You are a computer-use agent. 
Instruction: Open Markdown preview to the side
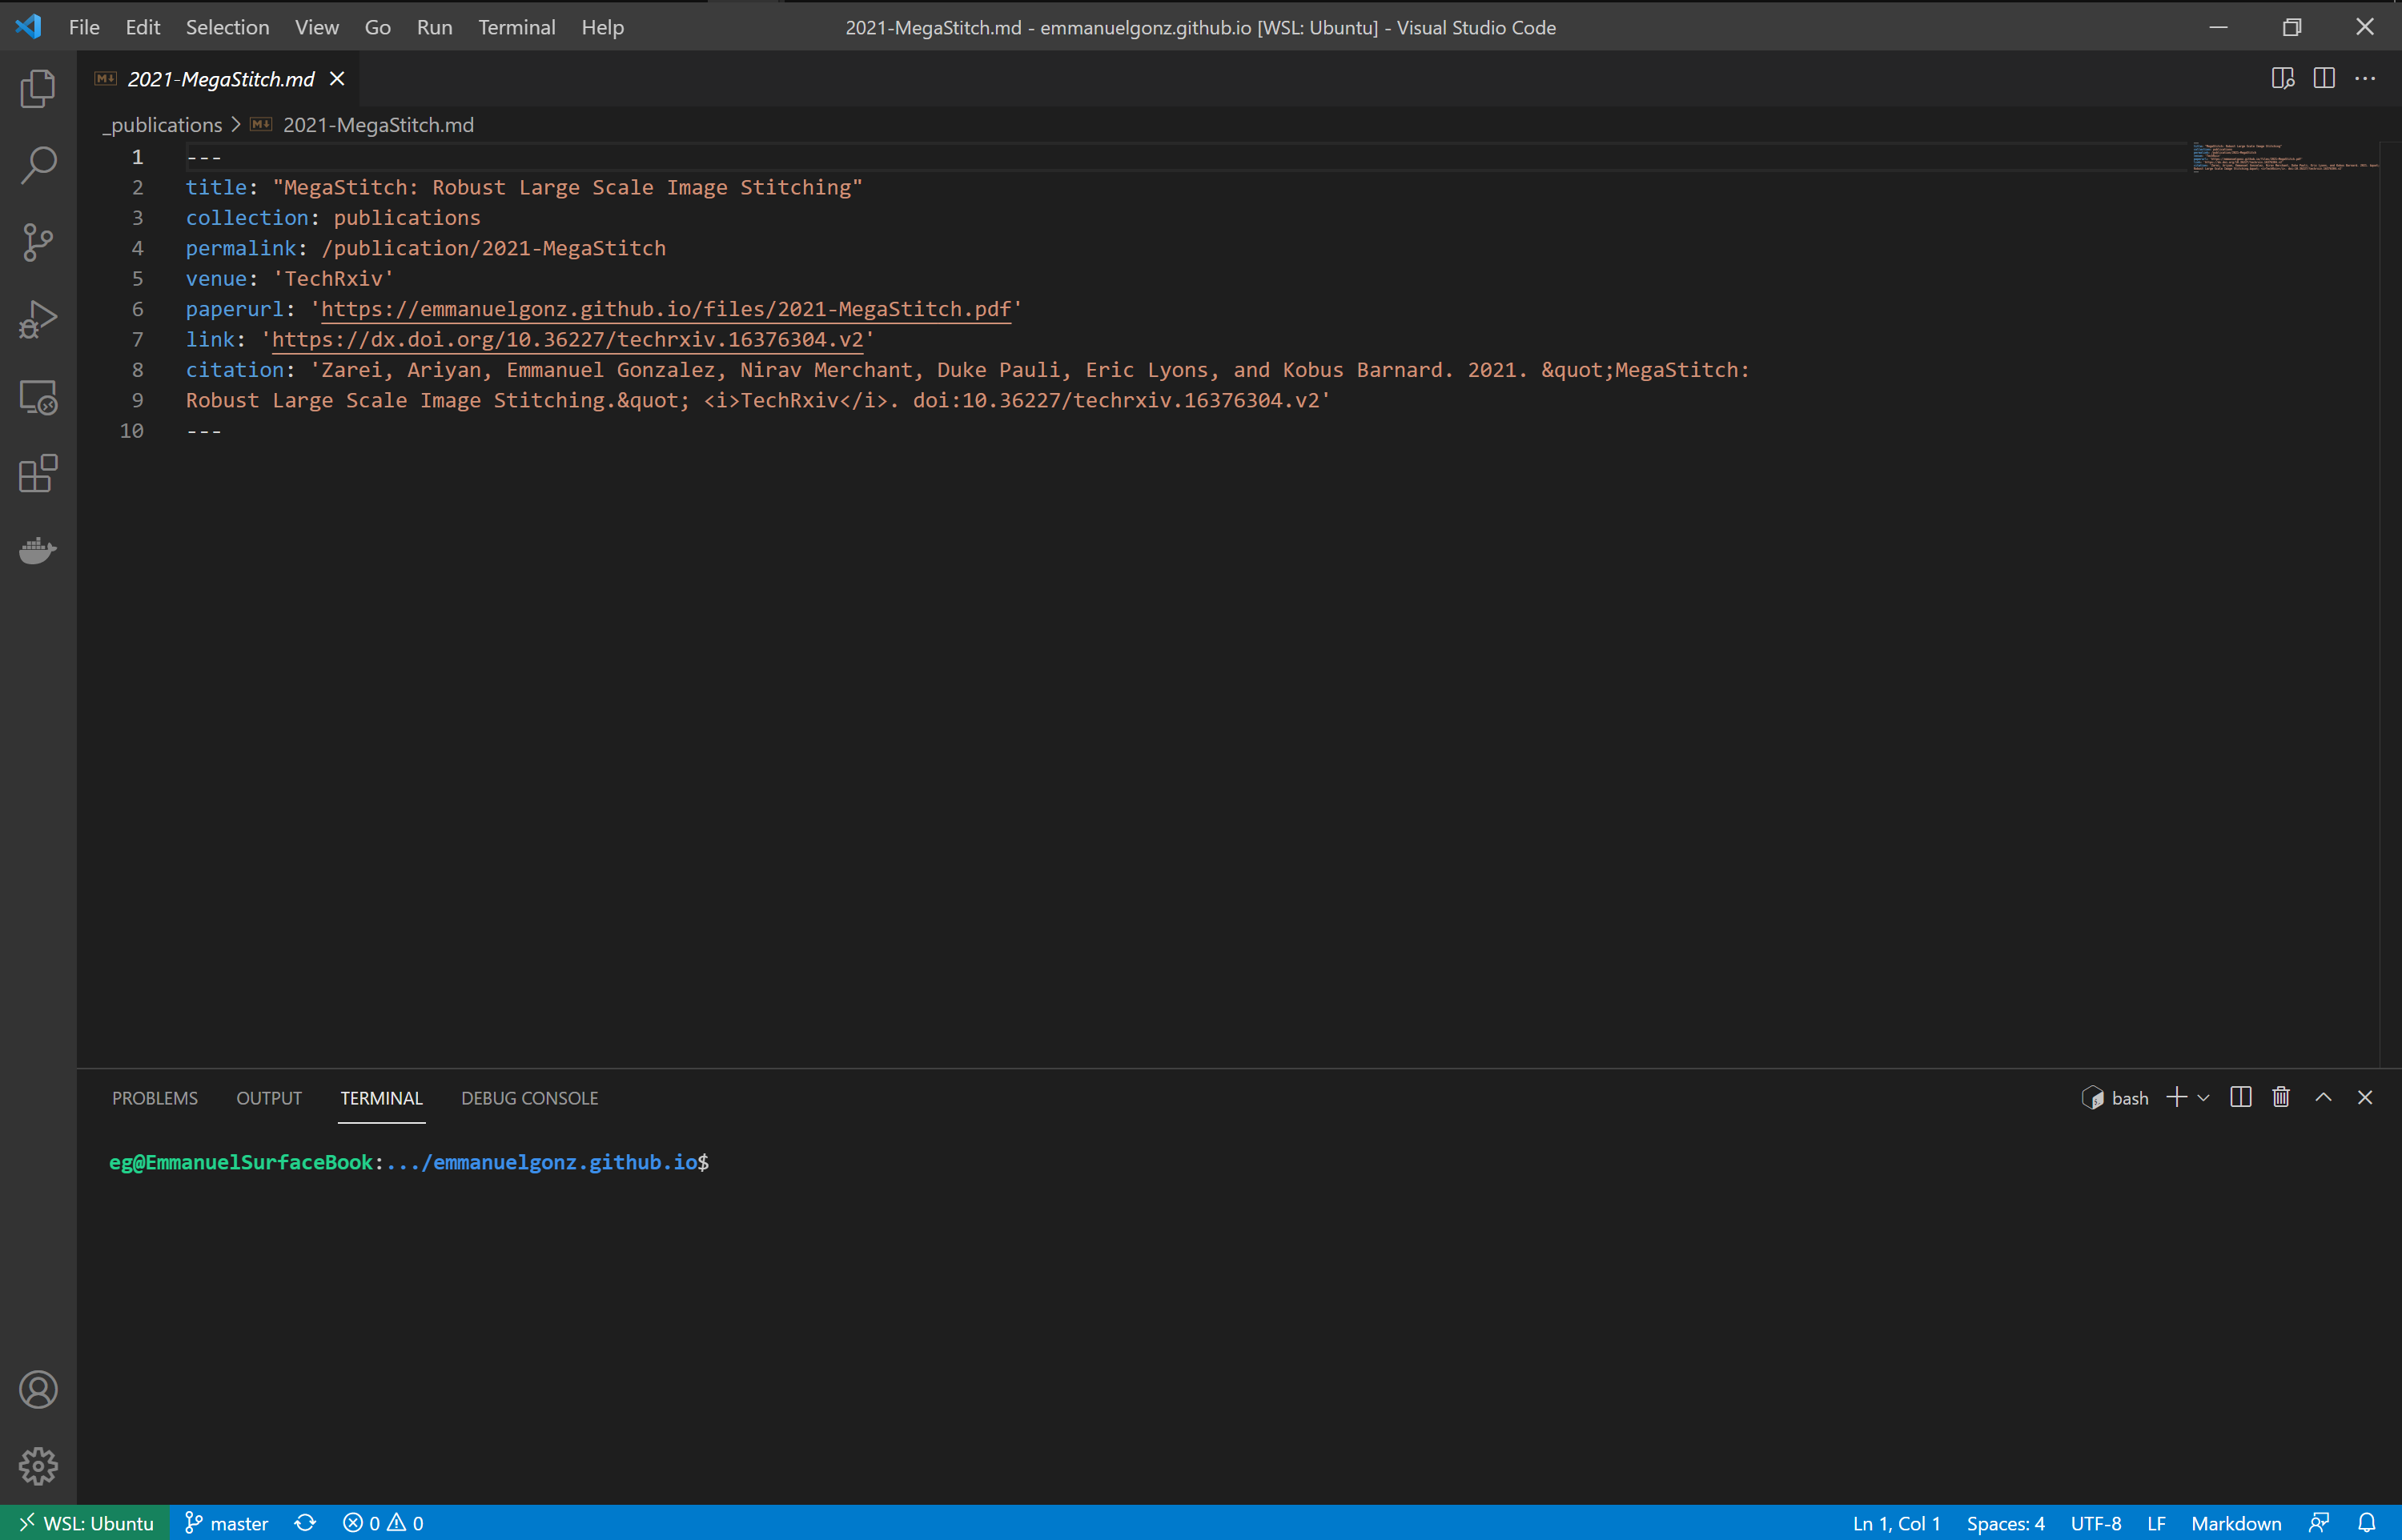2282,79
